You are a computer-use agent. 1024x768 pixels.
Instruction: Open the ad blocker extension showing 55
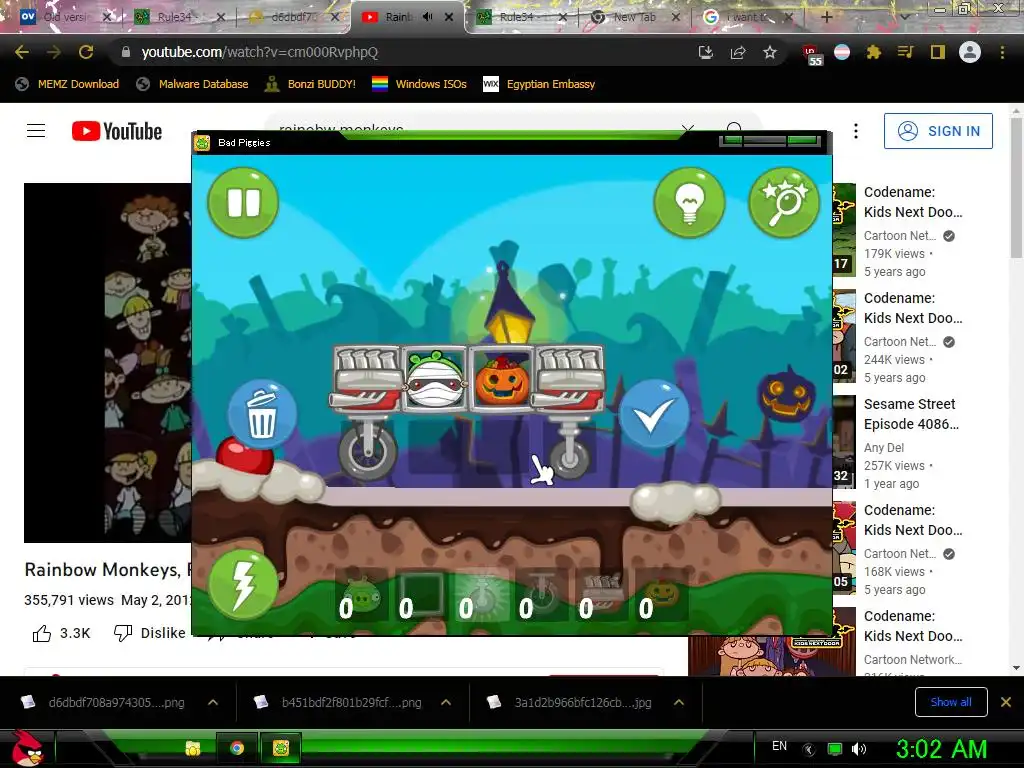(812, 55)
